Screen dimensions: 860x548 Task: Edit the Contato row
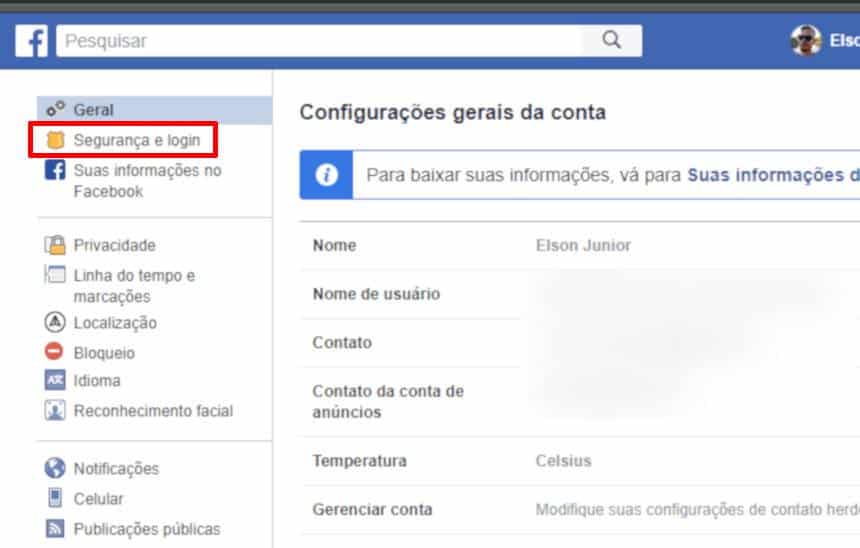click(580, 342)
